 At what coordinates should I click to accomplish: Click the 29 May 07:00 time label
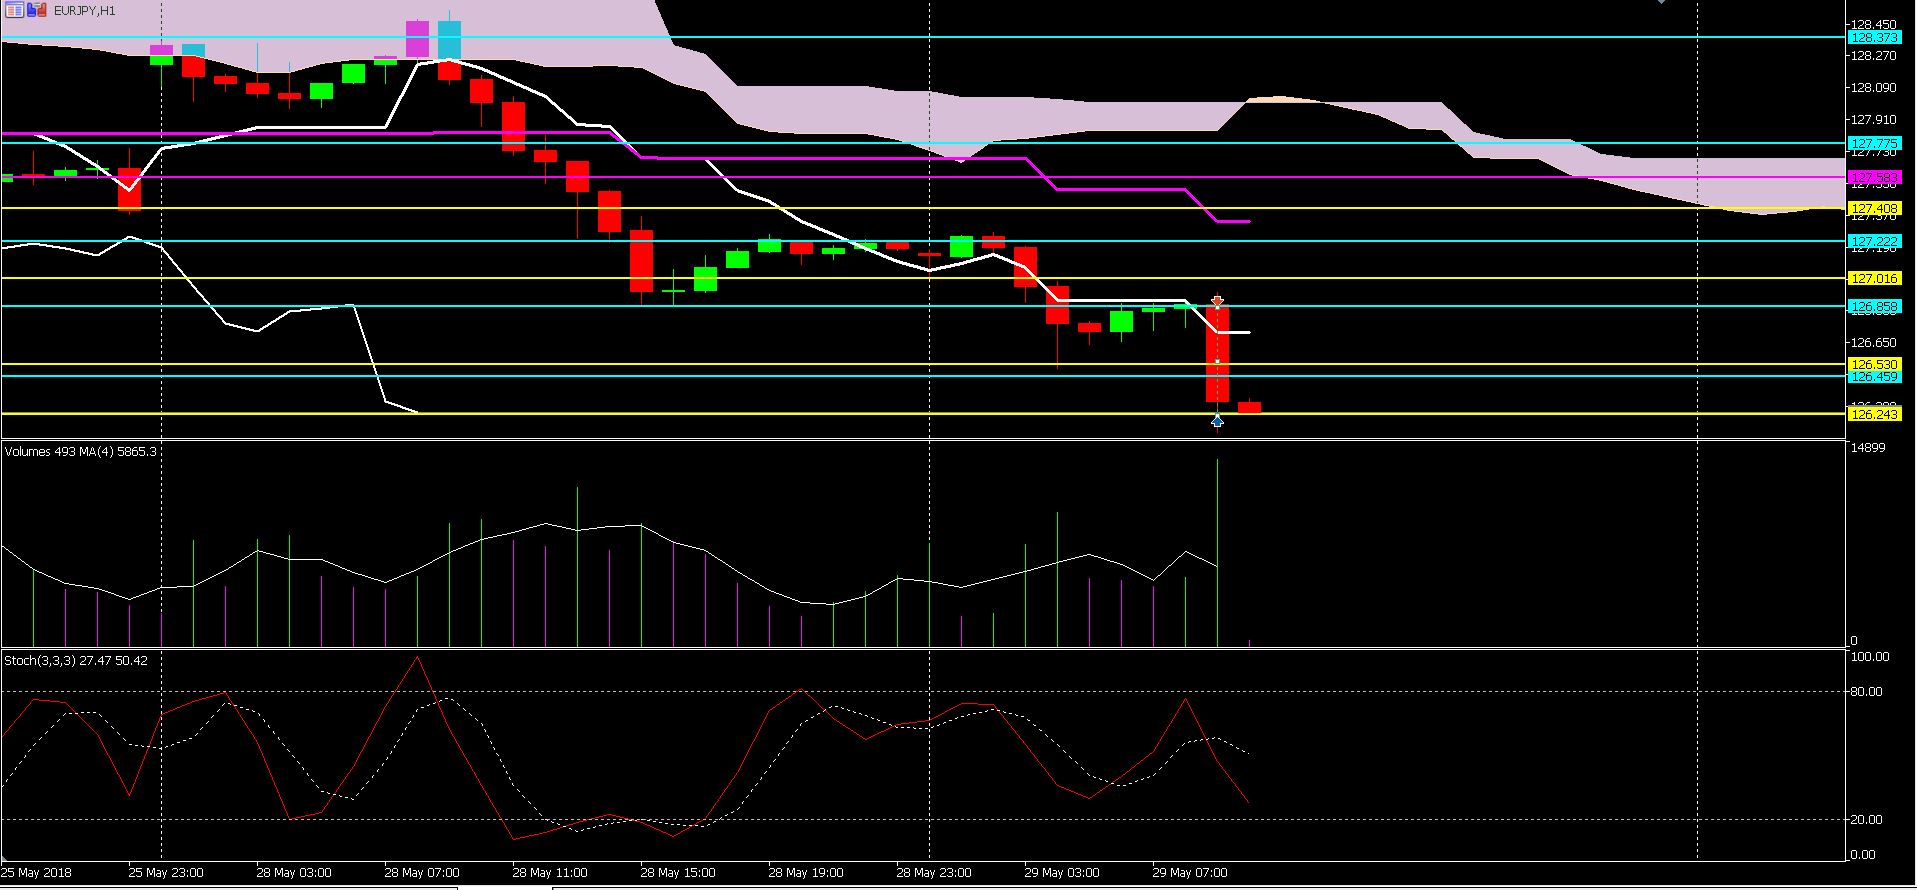click(x=1190, y=873)
